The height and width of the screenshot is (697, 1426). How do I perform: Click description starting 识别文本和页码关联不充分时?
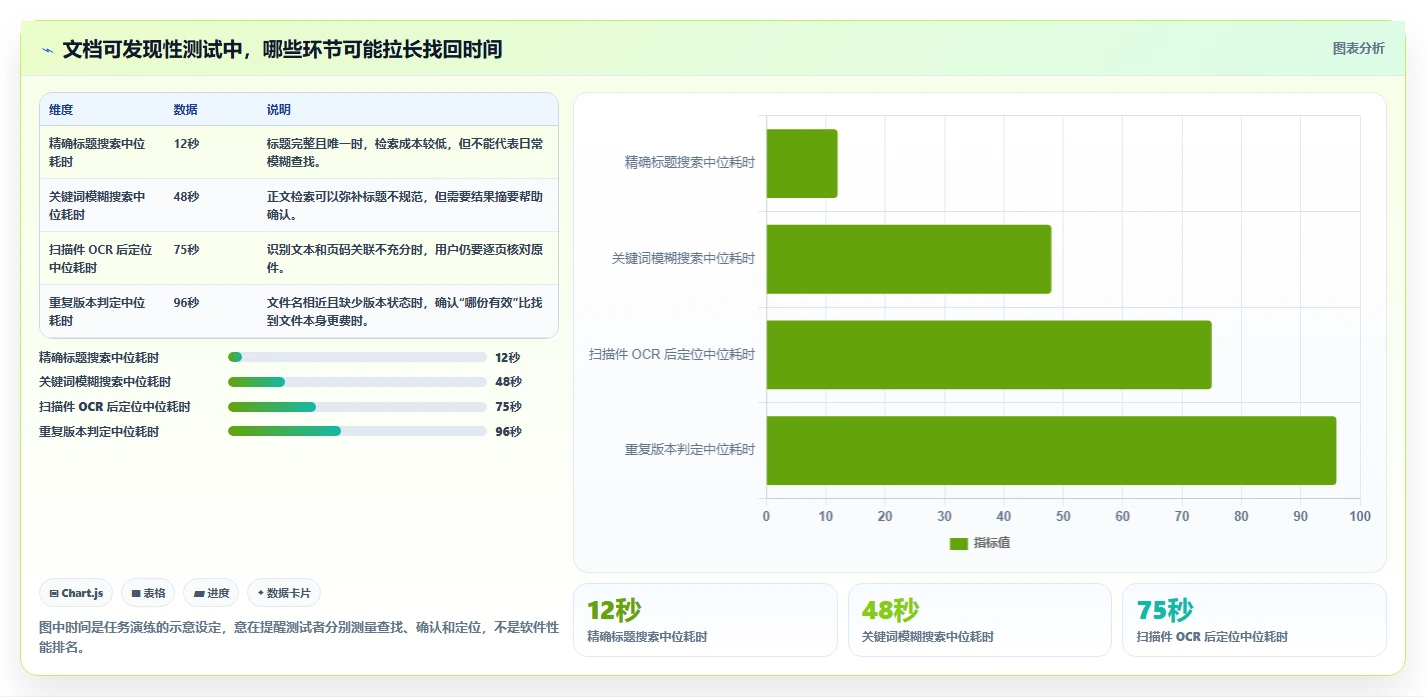pos(405,259)
